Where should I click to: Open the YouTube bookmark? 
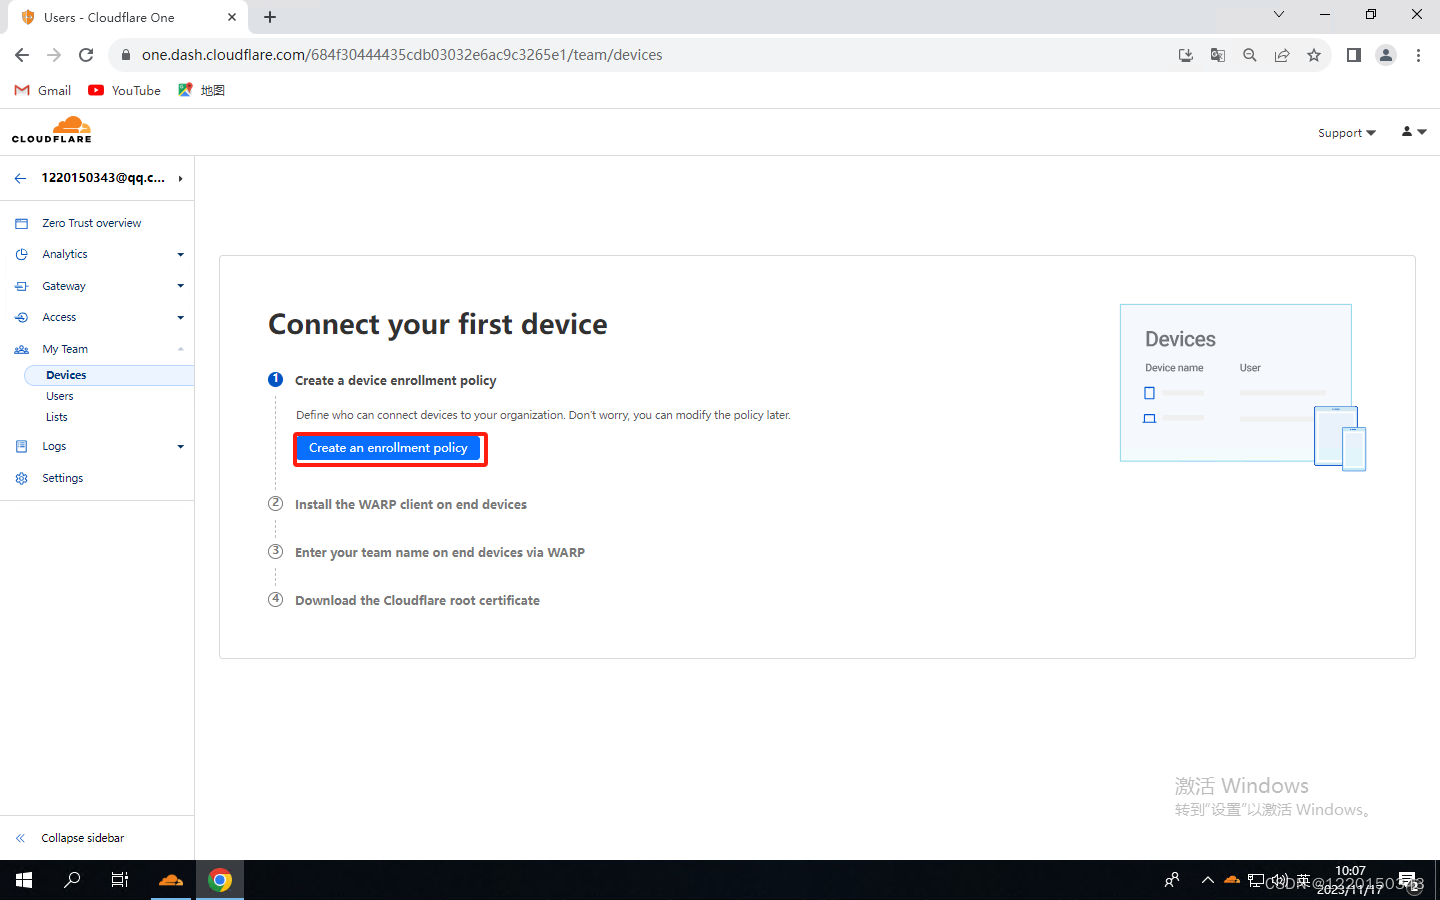[x=125, y=90]
